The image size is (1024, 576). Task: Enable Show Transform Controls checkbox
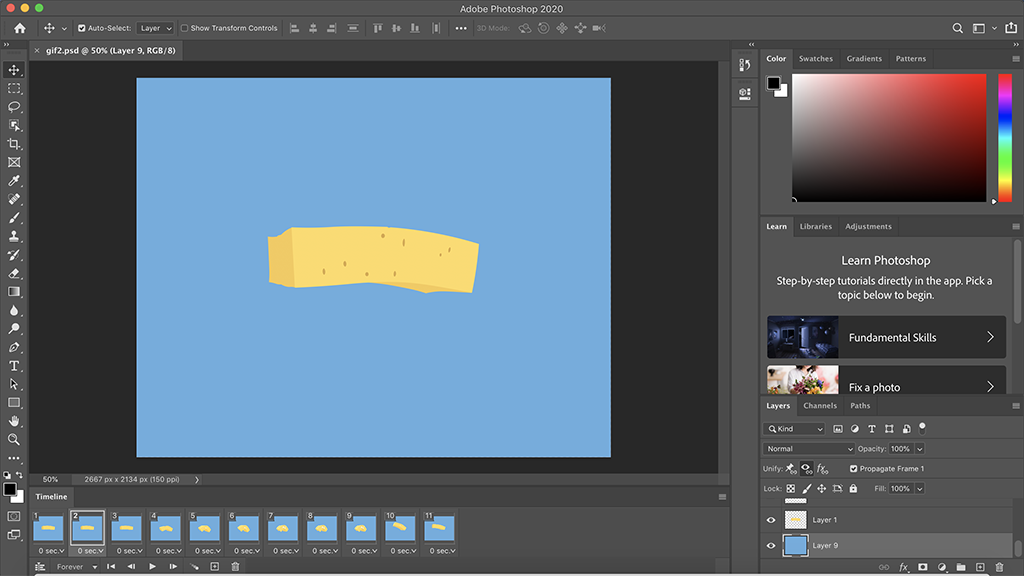point(185,28)
